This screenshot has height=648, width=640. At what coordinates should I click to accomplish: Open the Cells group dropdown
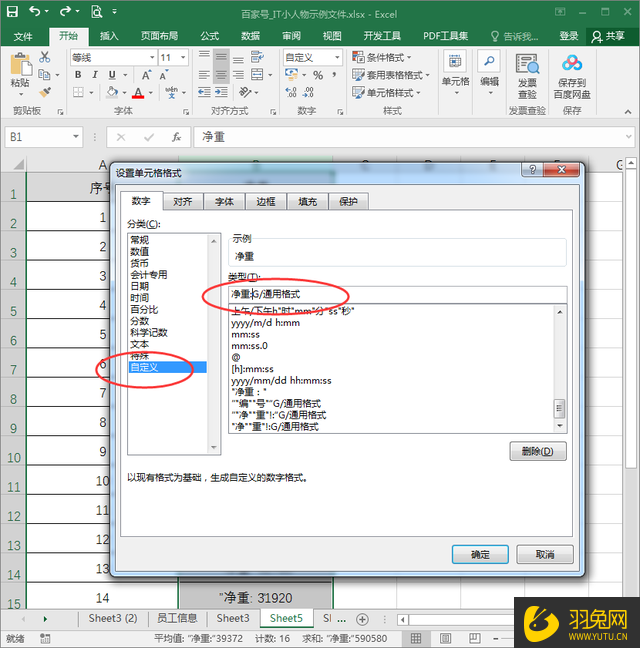pos(455,73)
